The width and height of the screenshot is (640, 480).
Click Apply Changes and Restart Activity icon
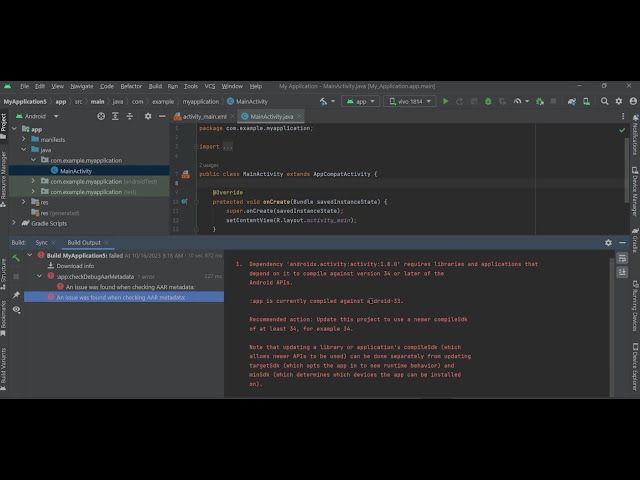coord(460,101)
